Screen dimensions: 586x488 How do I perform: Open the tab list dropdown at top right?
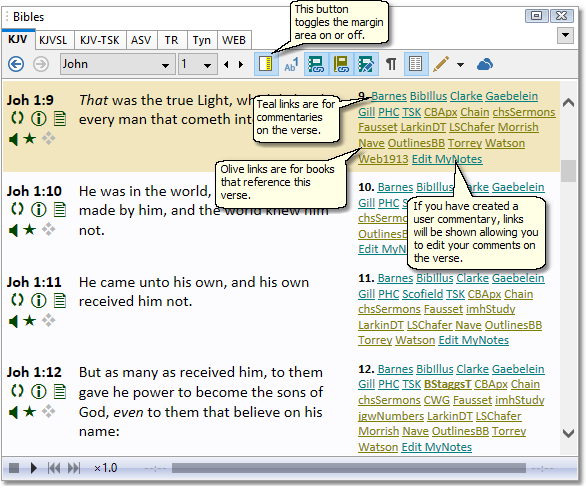point(565,35)
